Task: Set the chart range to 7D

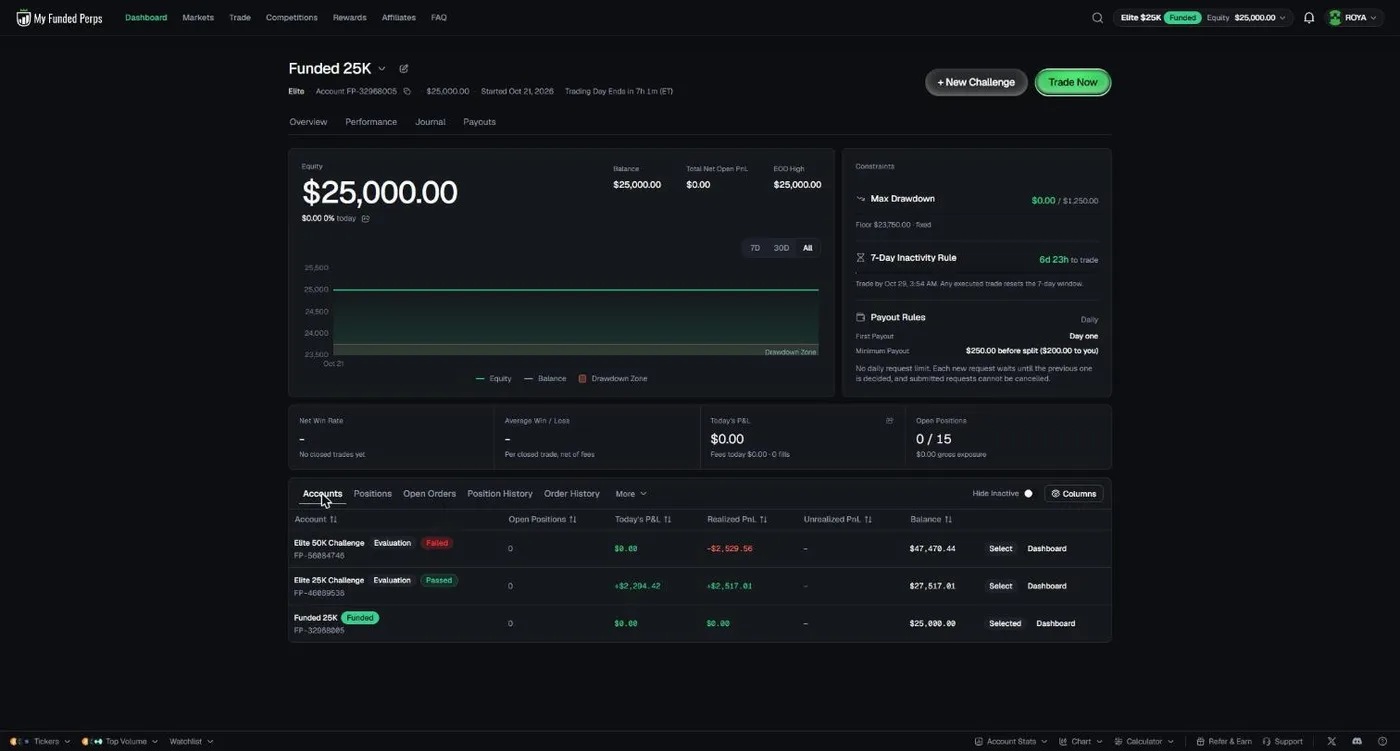Action: click(x=755, y=248)
